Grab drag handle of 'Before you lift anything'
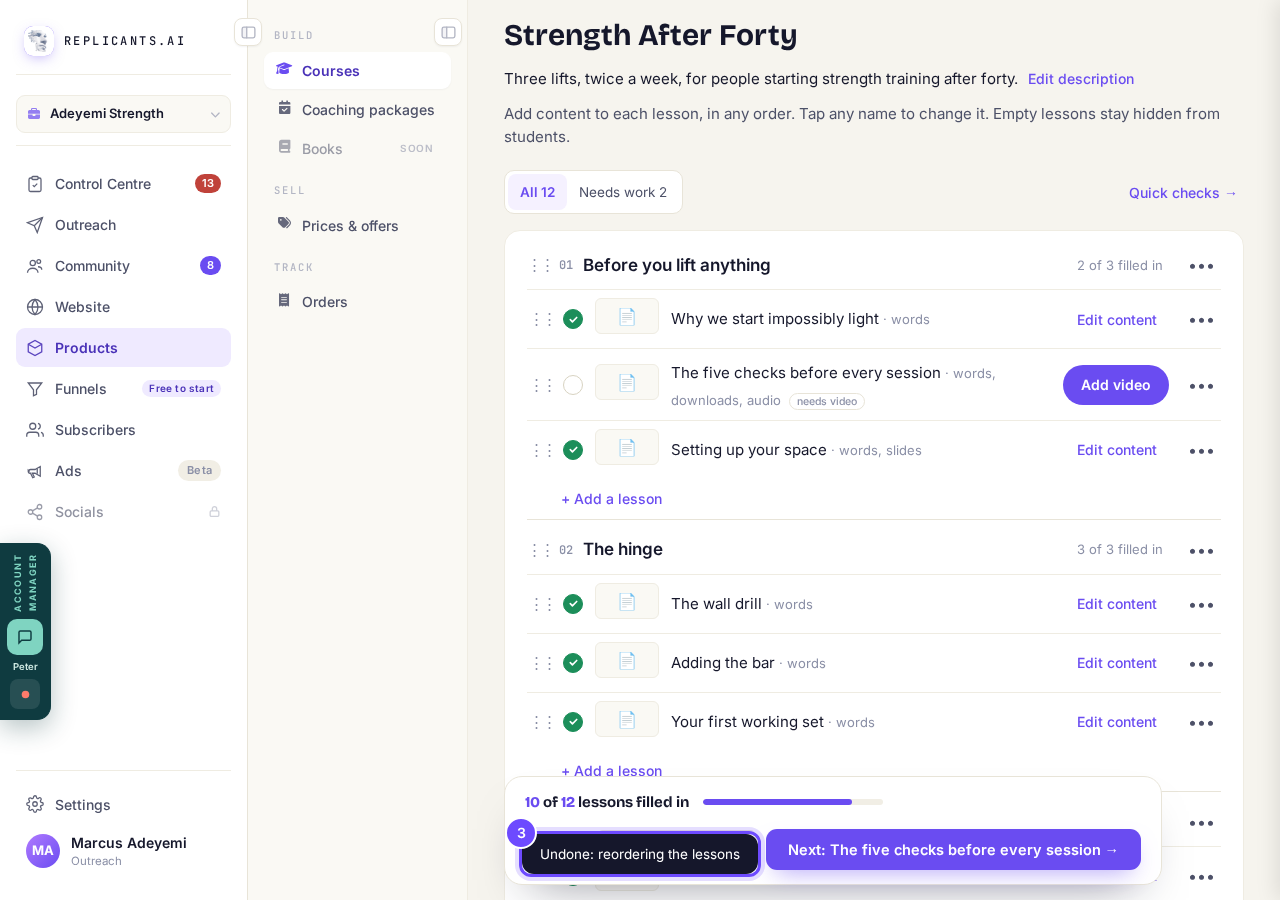The width and height of the screenshot is (1280, 900). 541,265
